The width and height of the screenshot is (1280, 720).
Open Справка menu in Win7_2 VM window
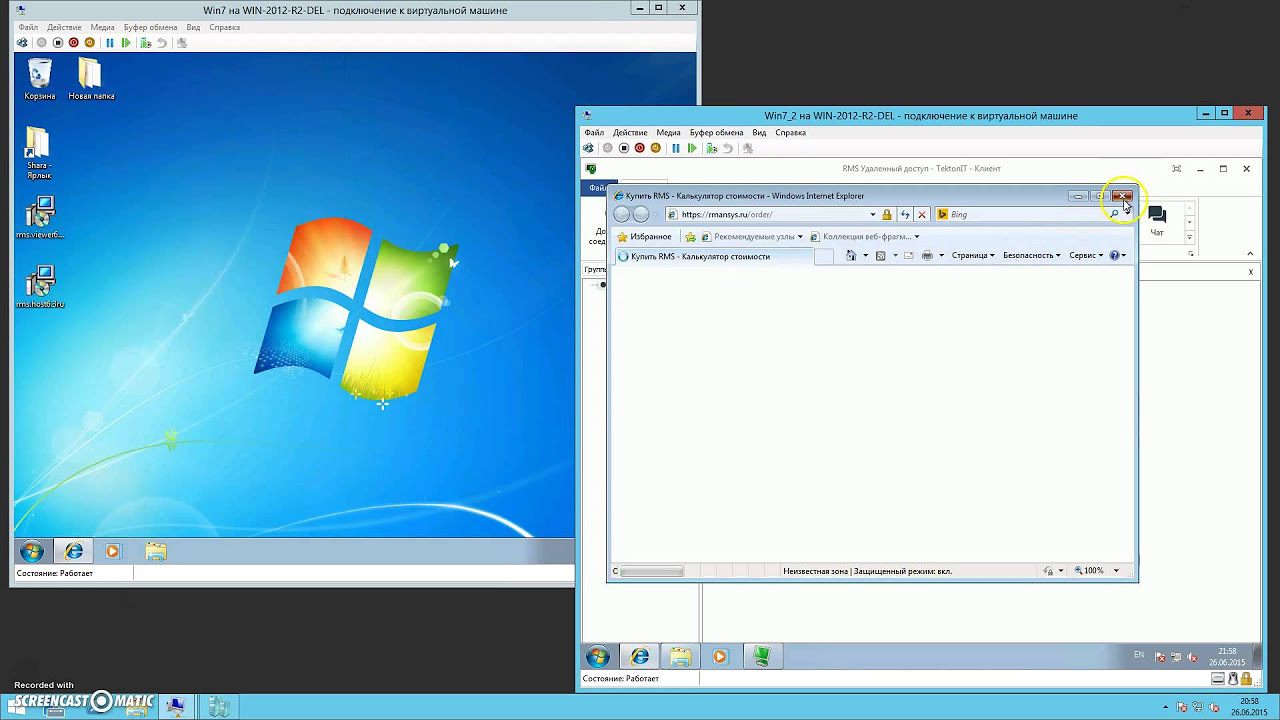pyautogui.click(x=790, y=132)
